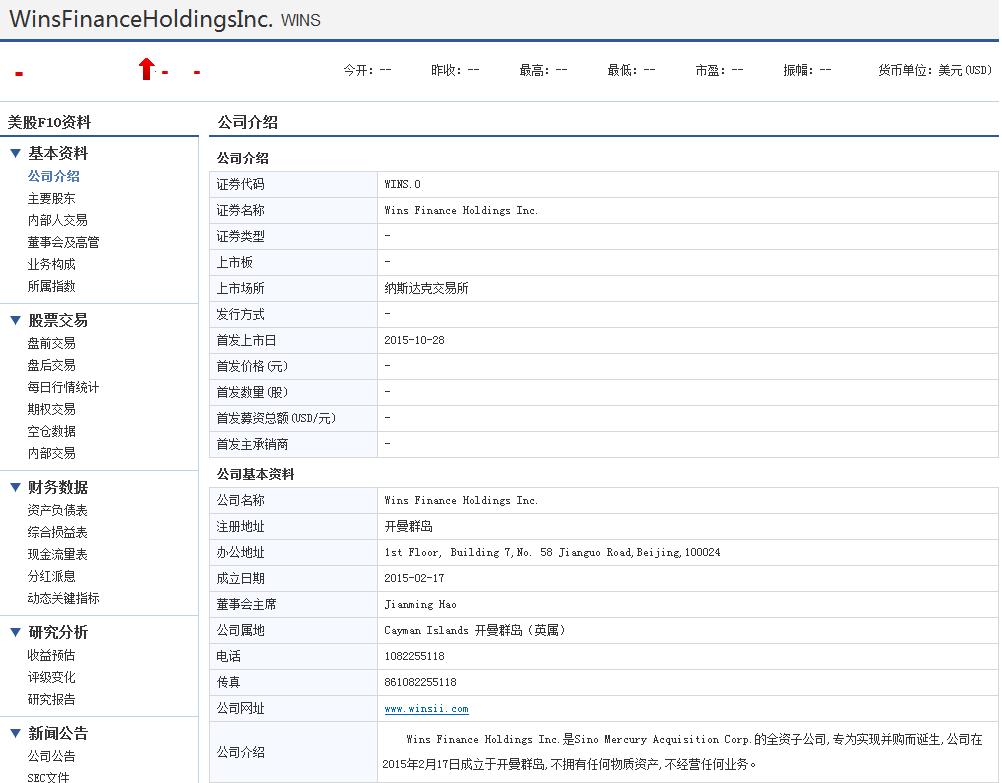Click the 振幅 quote field
This screenshot has height=783, width=1002.
[x=808, y=70]
